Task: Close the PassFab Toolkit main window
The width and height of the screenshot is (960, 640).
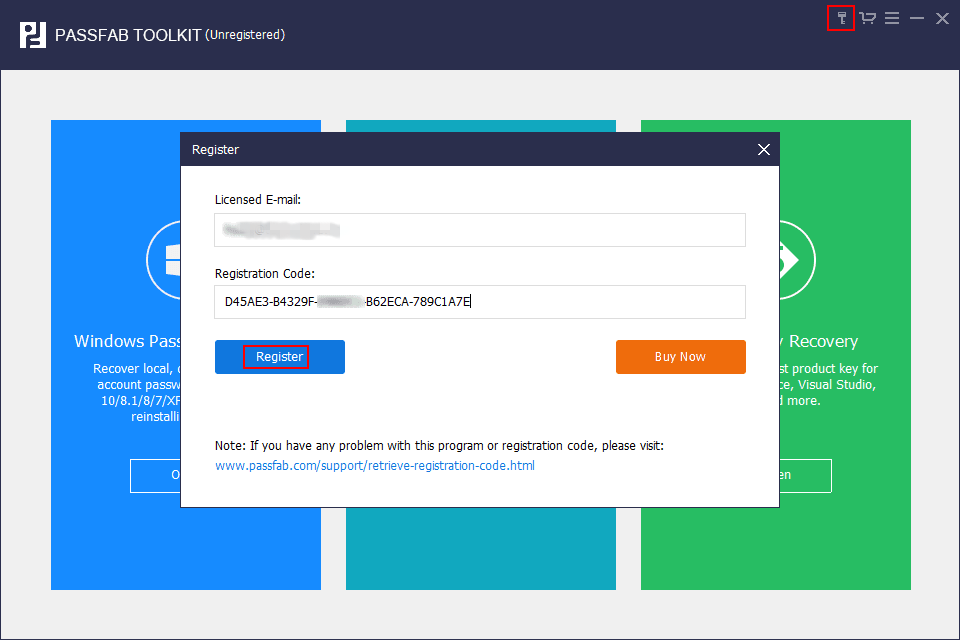Action: coord(942,18)
